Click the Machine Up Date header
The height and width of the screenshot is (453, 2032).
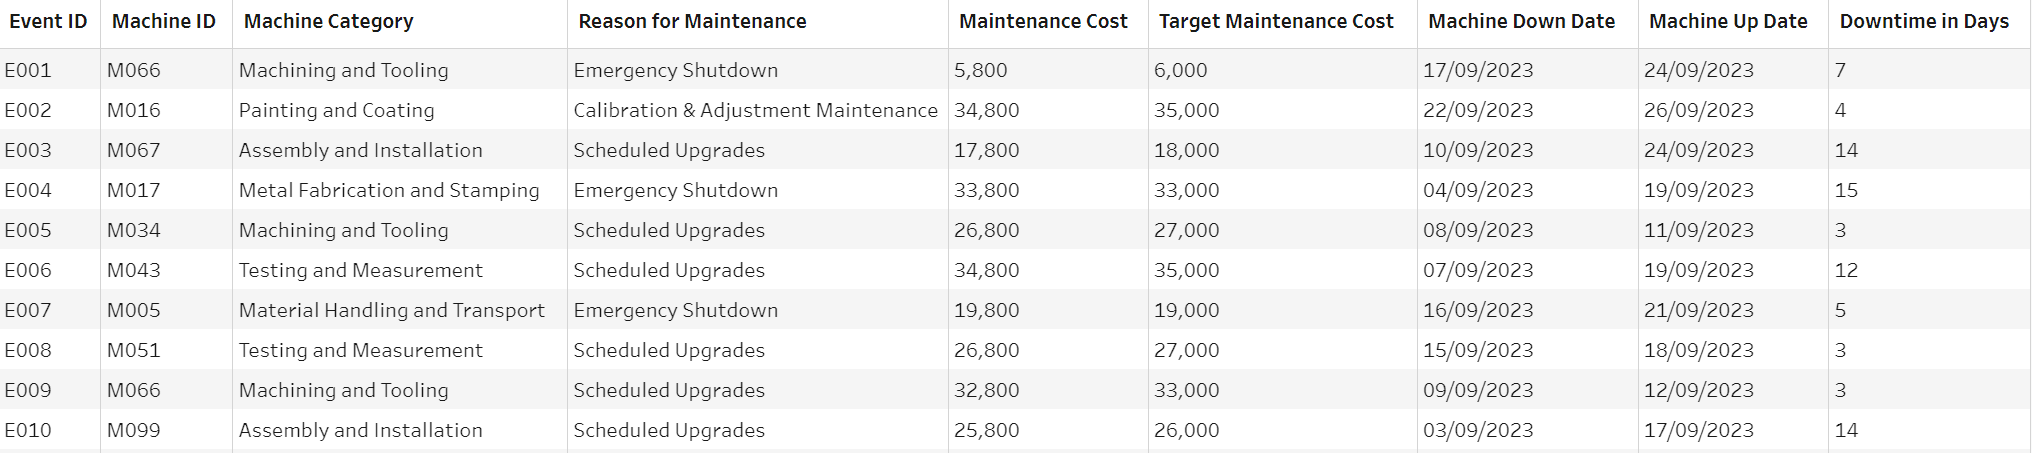(x=1727, y=22)
